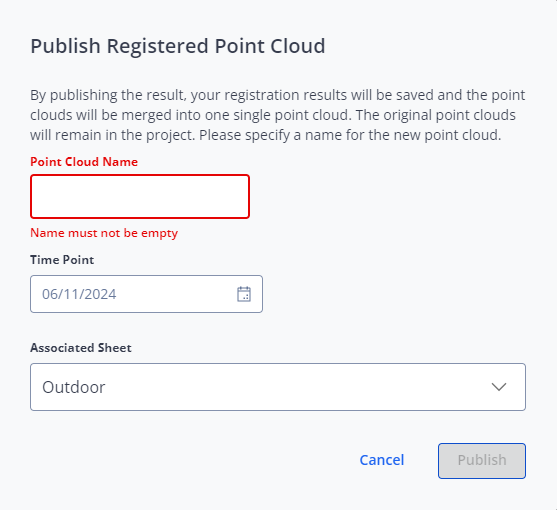
Task: Click the Cancel link
Action: 382,460
